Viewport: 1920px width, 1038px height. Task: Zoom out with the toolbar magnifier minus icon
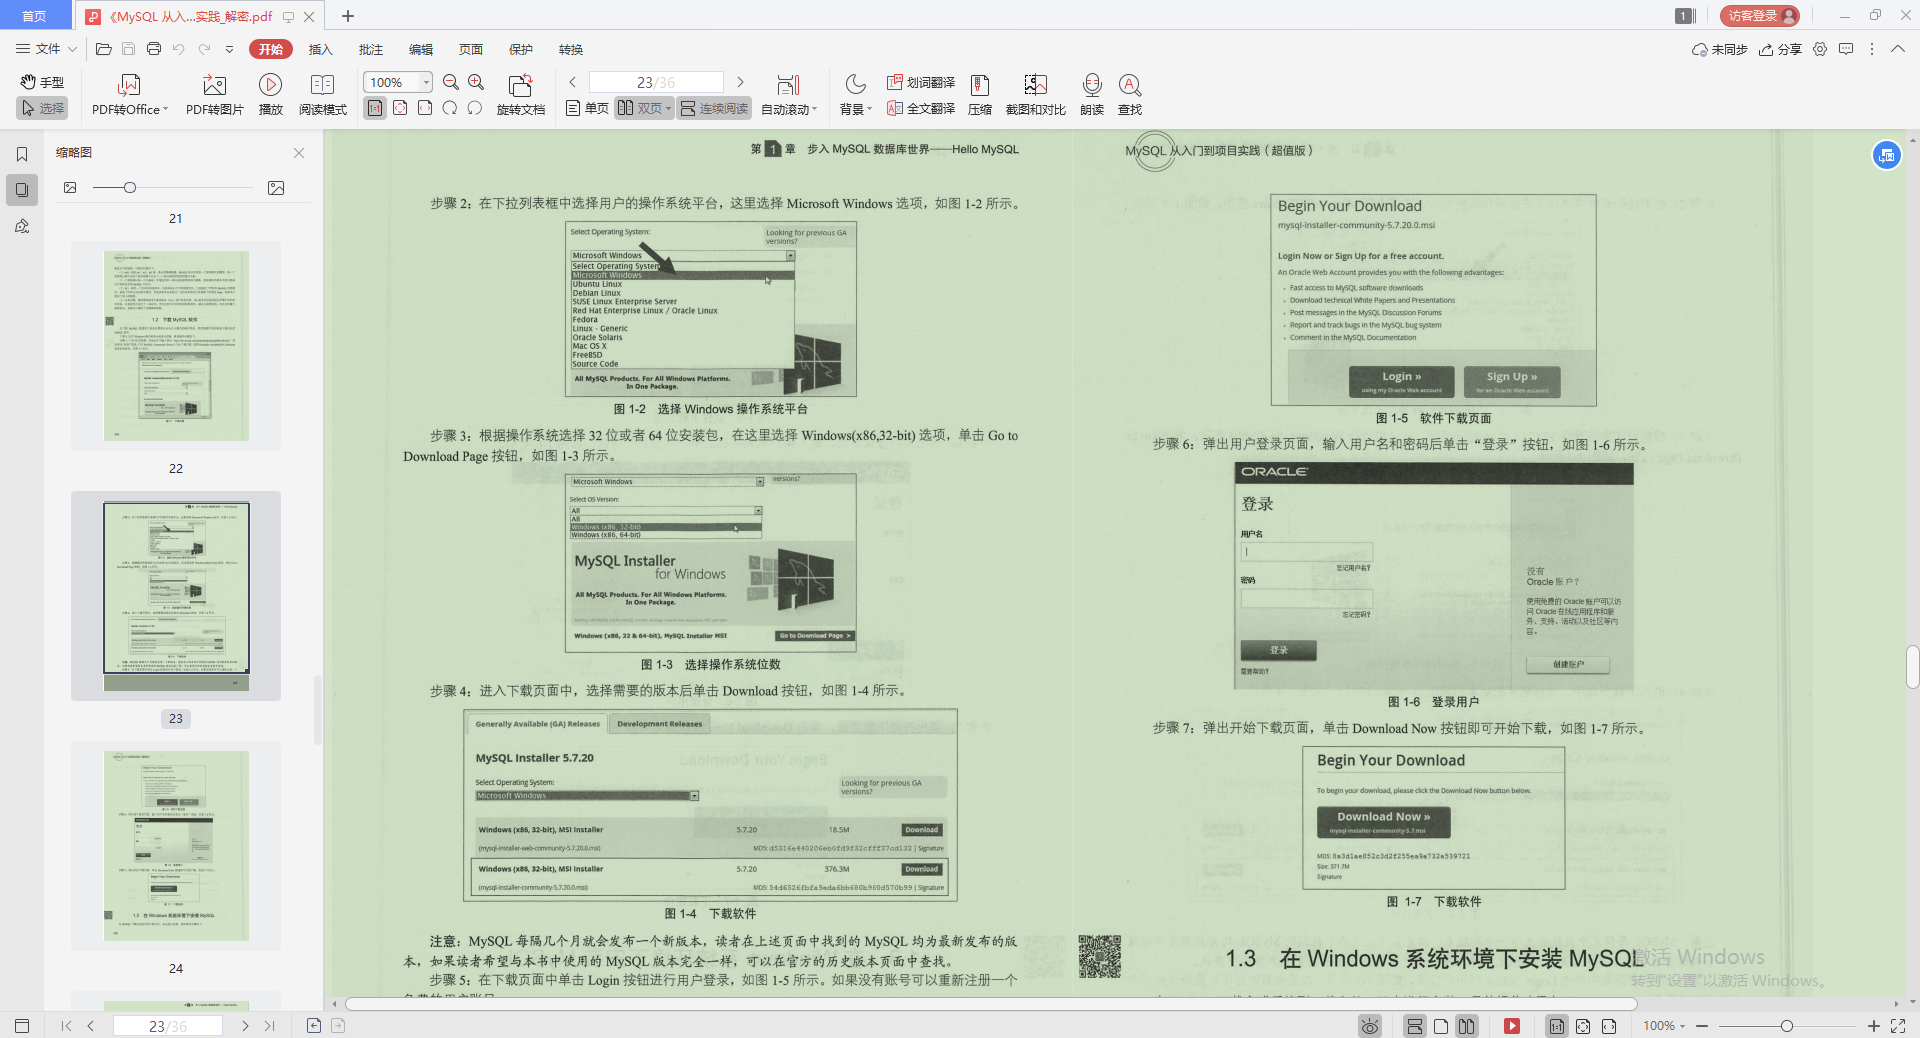coord(451,82)
